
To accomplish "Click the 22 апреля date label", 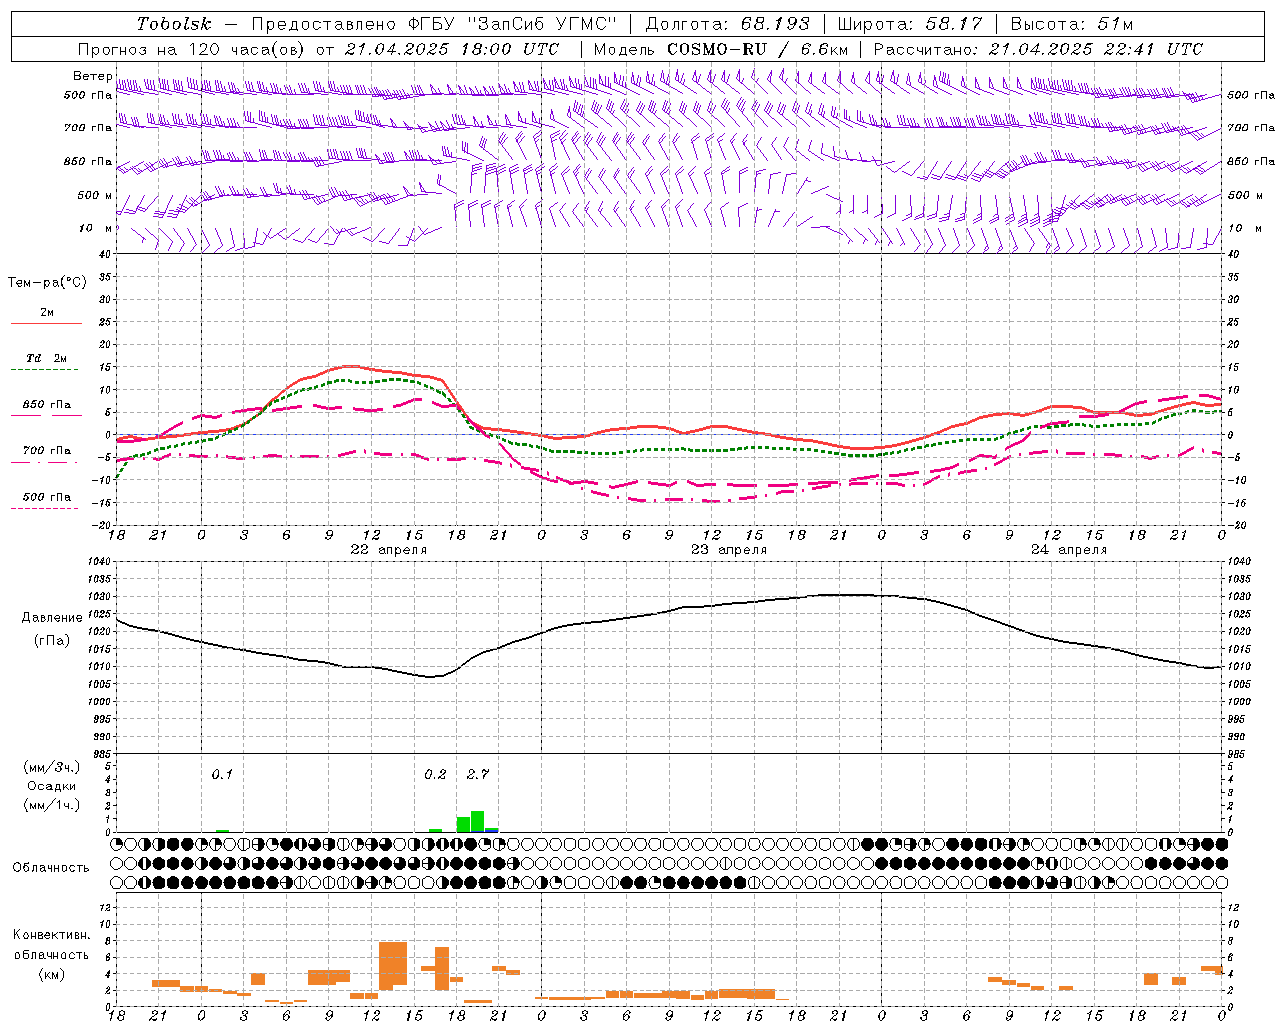I will point(388,549).
